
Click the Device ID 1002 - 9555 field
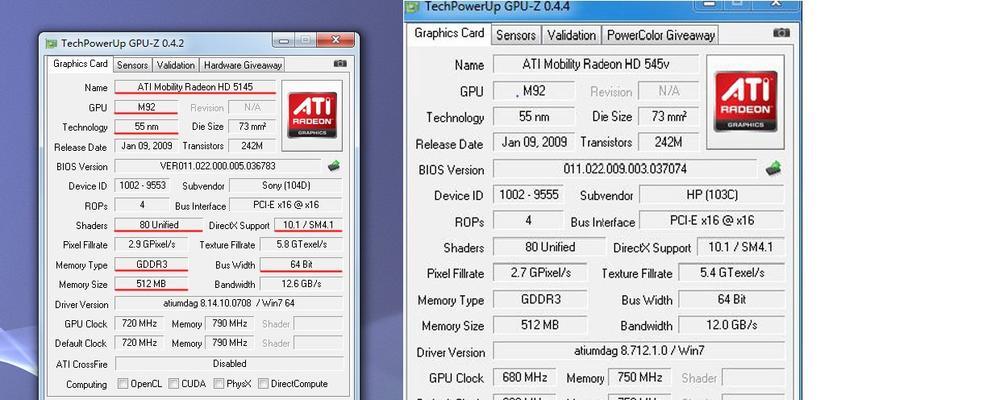pos(528,195)
